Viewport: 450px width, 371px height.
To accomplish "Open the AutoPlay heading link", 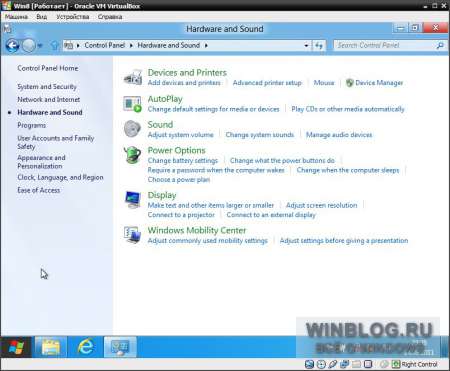I will point(165,99).
